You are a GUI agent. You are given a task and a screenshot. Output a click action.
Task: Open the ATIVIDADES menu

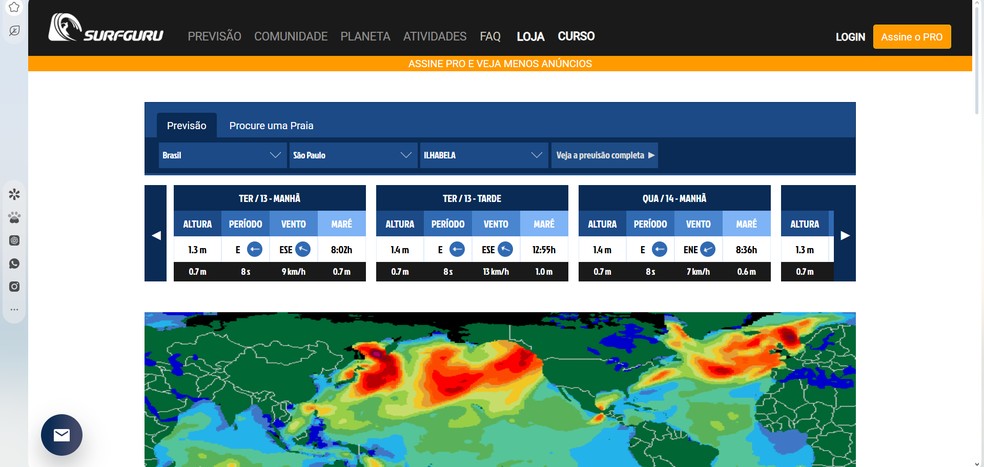[435, 36]
